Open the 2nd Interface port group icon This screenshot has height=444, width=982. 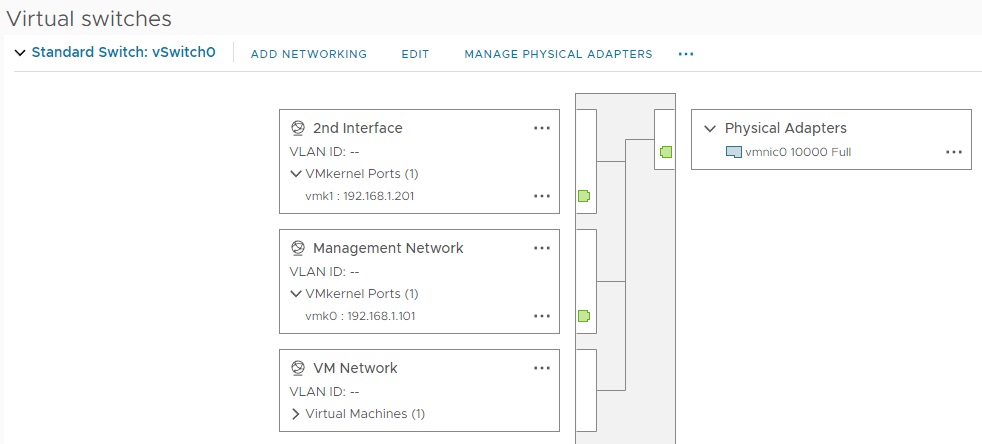coord(297,128)
